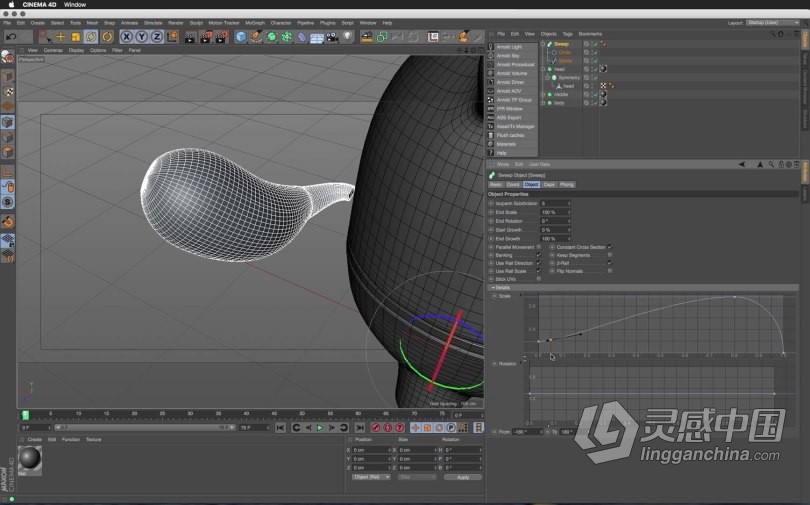Toggle the Banking checkbox
This screenshot has width=810, height=505.
coord(539,255)
